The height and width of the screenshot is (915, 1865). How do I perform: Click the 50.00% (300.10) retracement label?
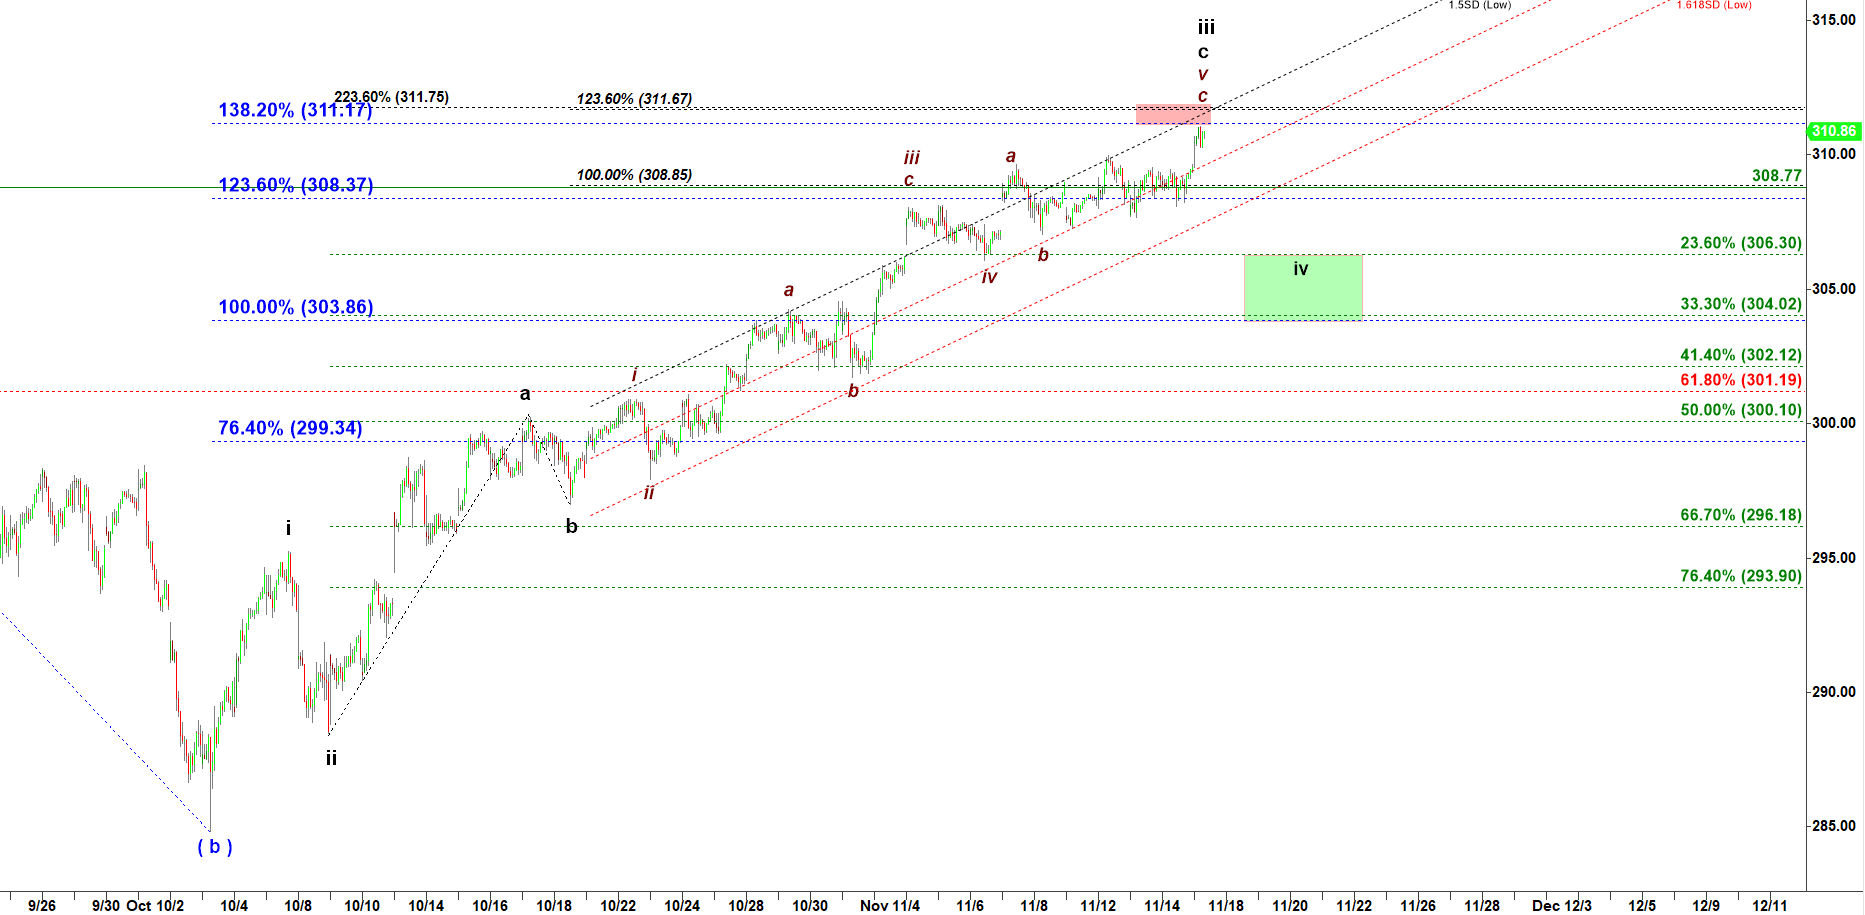[1740, 410]
